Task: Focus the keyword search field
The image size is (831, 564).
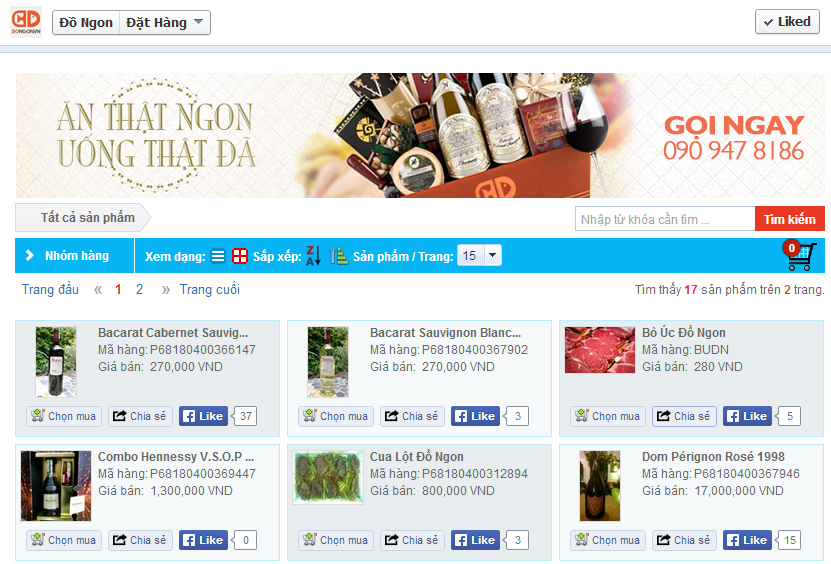Action: click(x=665, y=219)
